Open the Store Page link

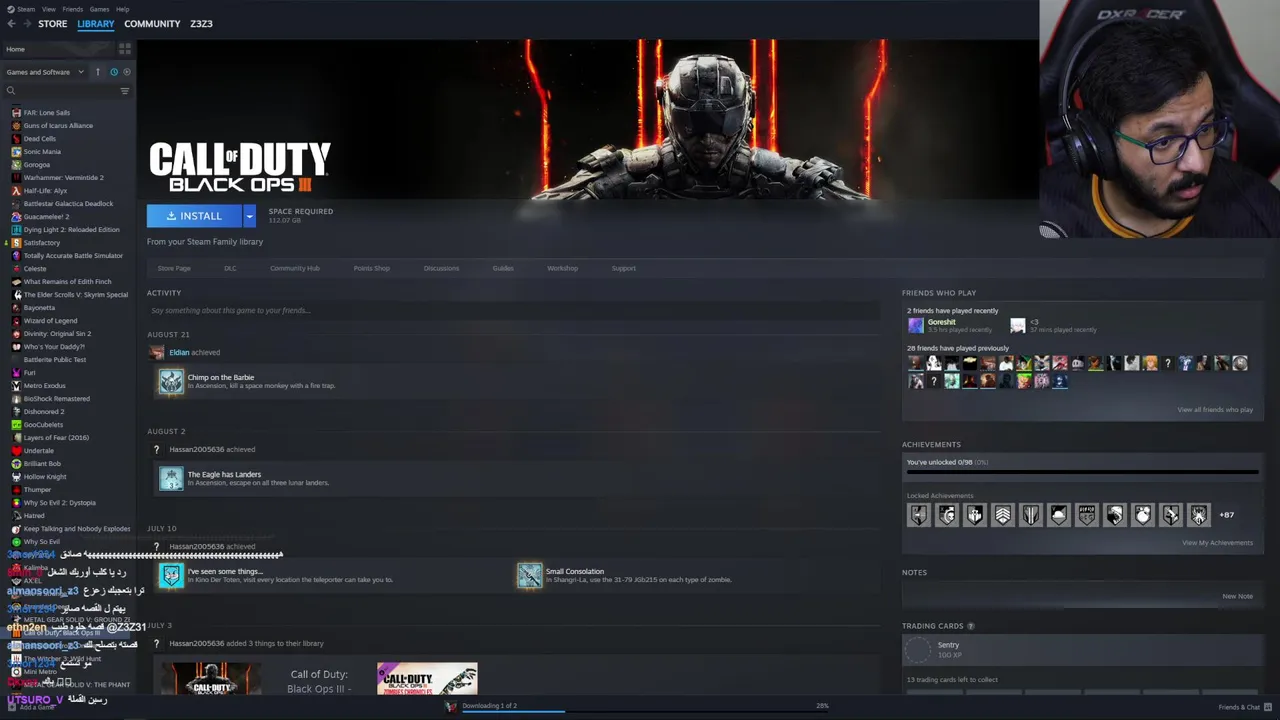tap(174, 268)
